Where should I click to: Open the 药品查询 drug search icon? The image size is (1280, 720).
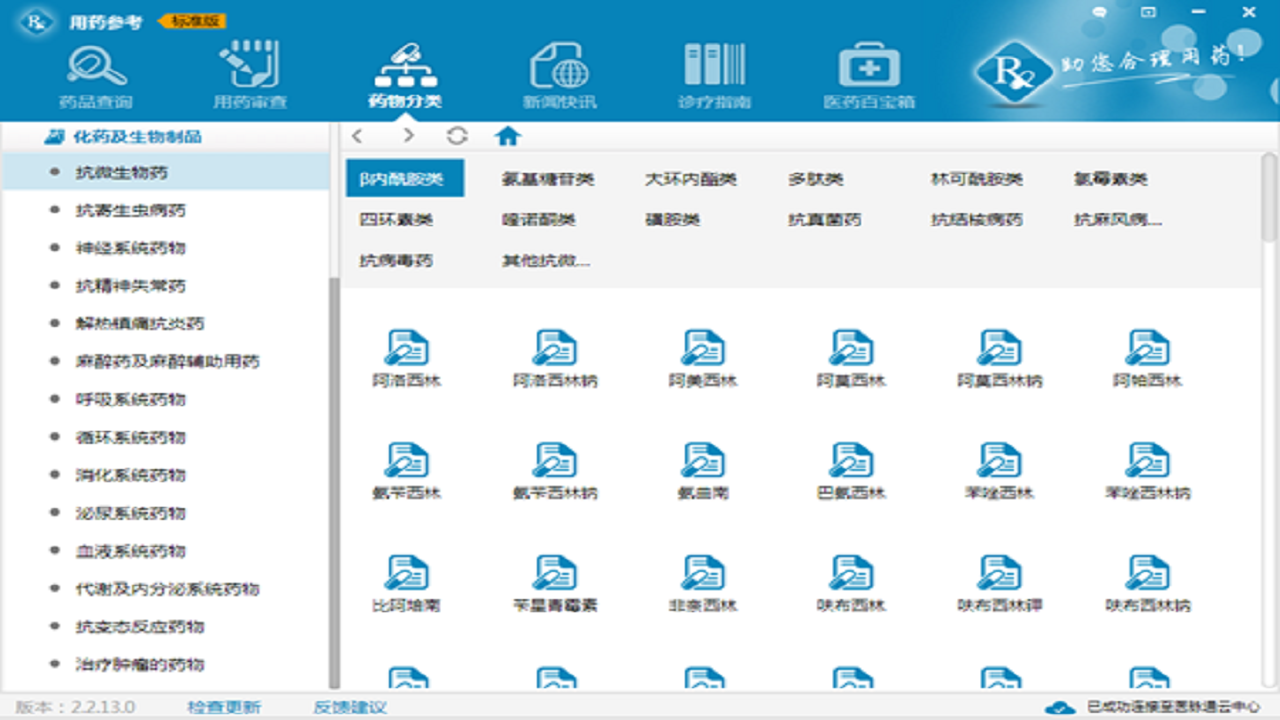(x=96, y=73)
